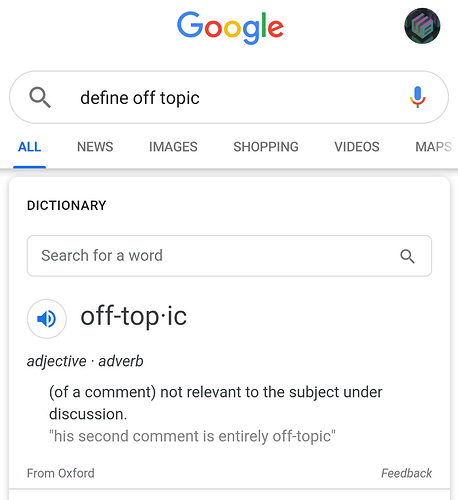Go to the Videos tab
Viewport: 458px width, 500px height.
coord(357,147)
